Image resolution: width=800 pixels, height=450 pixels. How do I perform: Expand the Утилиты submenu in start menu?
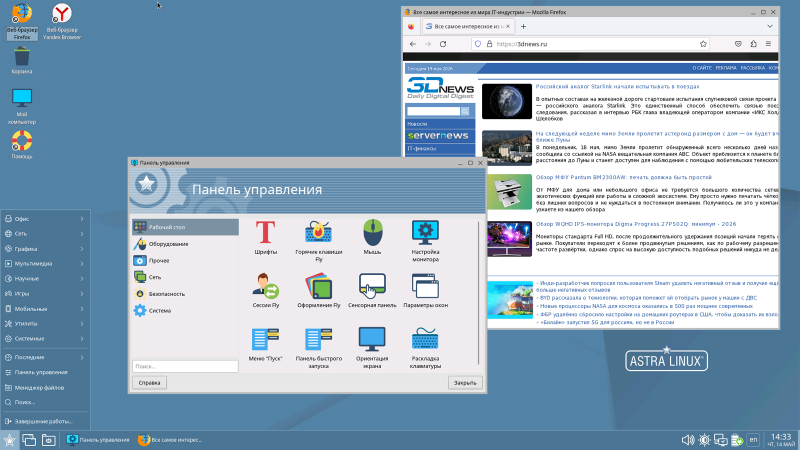[x=45, y=323]
